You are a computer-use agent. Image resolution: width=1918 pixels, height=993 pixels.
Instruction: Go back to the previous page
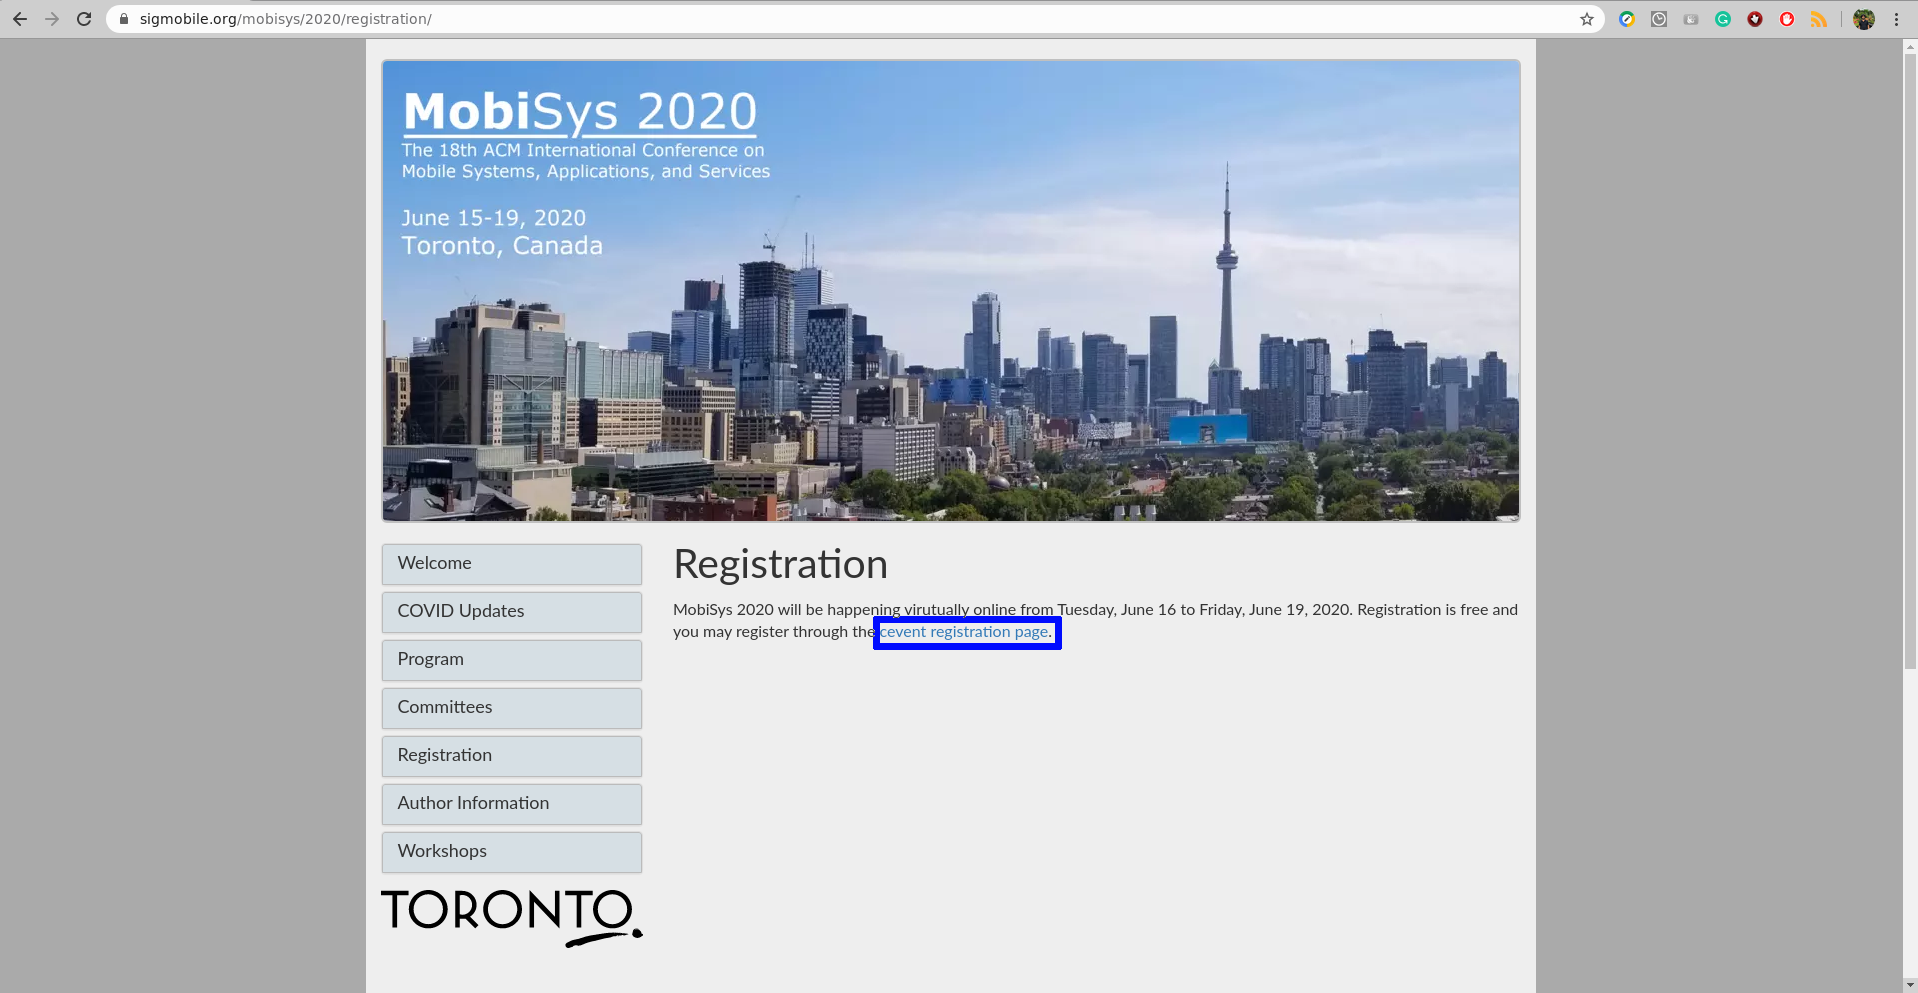pos(20,19)
